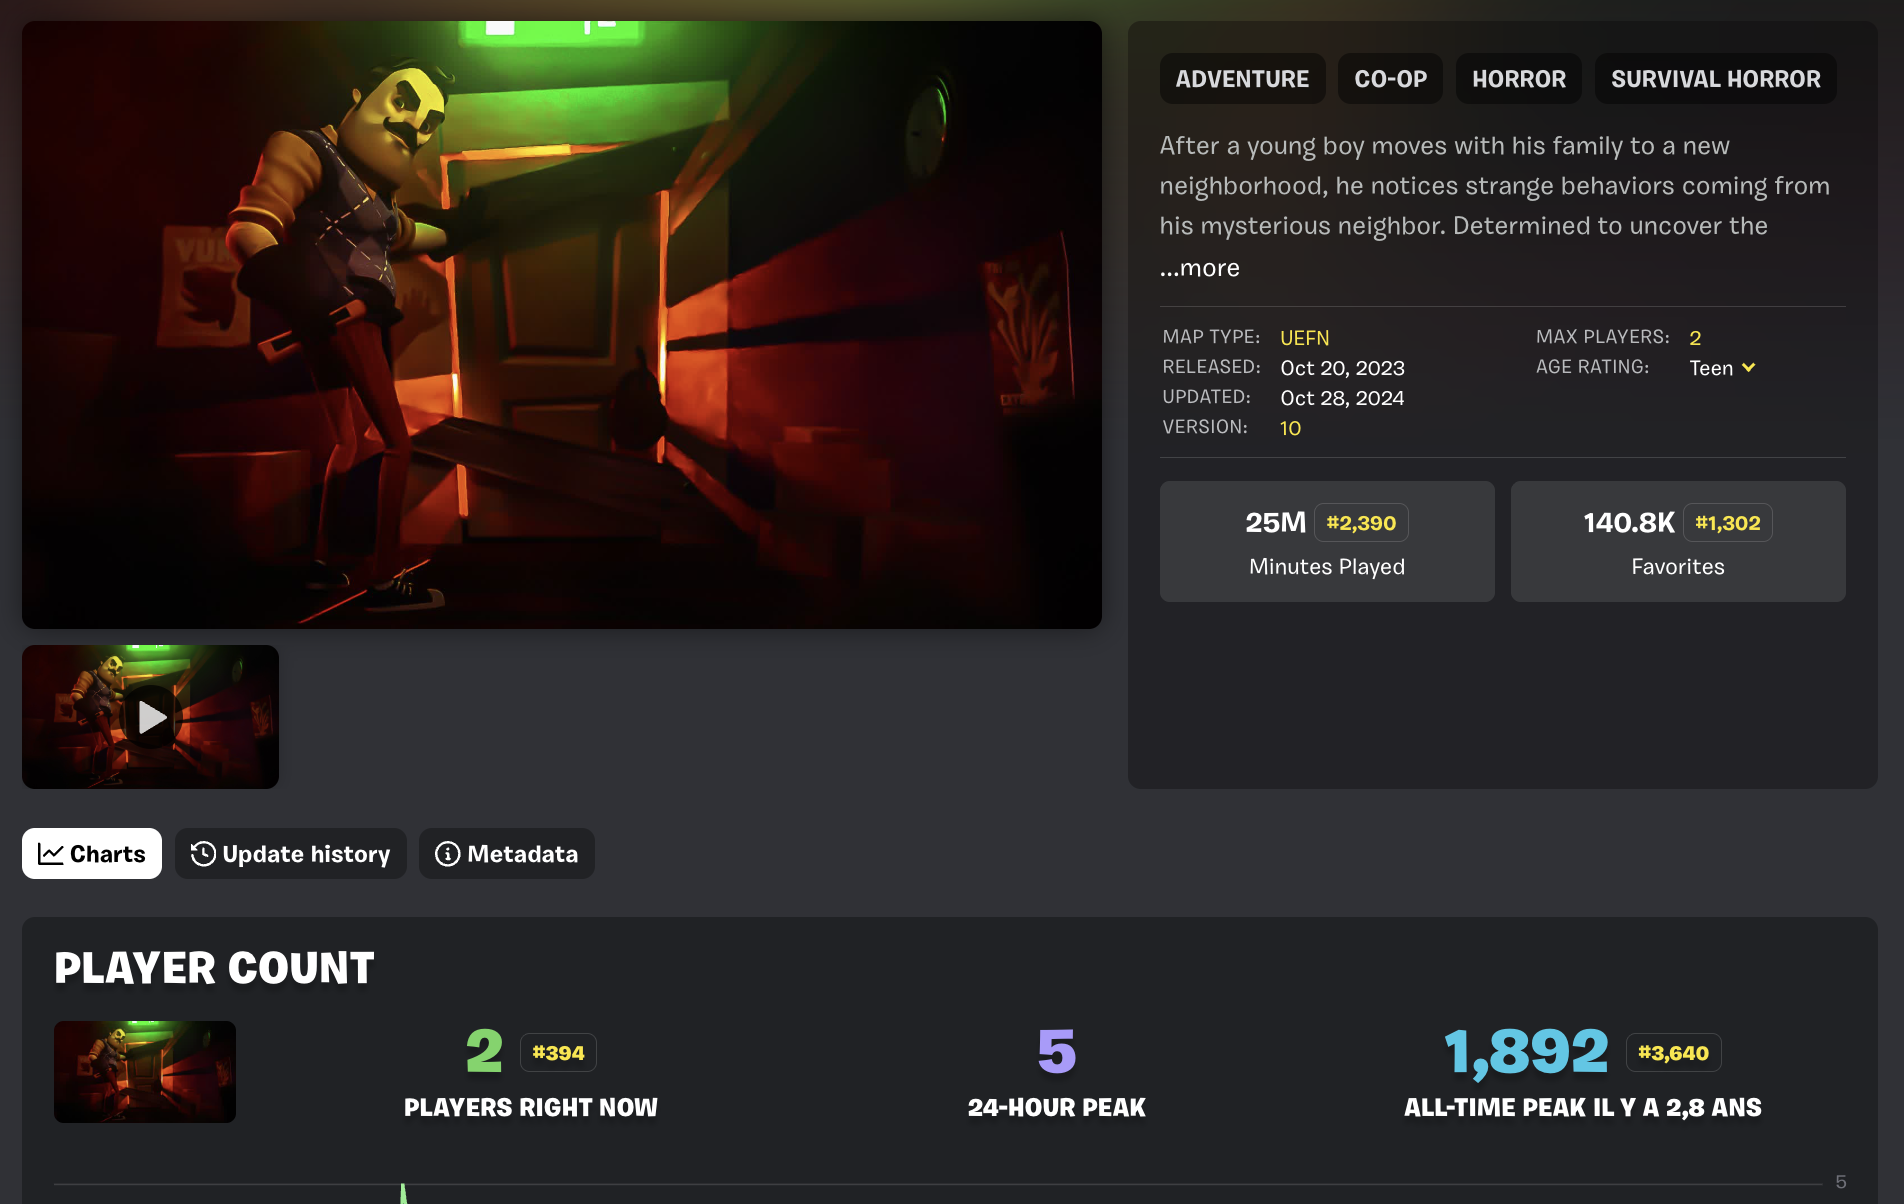Screen dimensions: 1904x1204
Task: Click the #2,390 minutes played rank badge
Action: [x=1361, y=523]
